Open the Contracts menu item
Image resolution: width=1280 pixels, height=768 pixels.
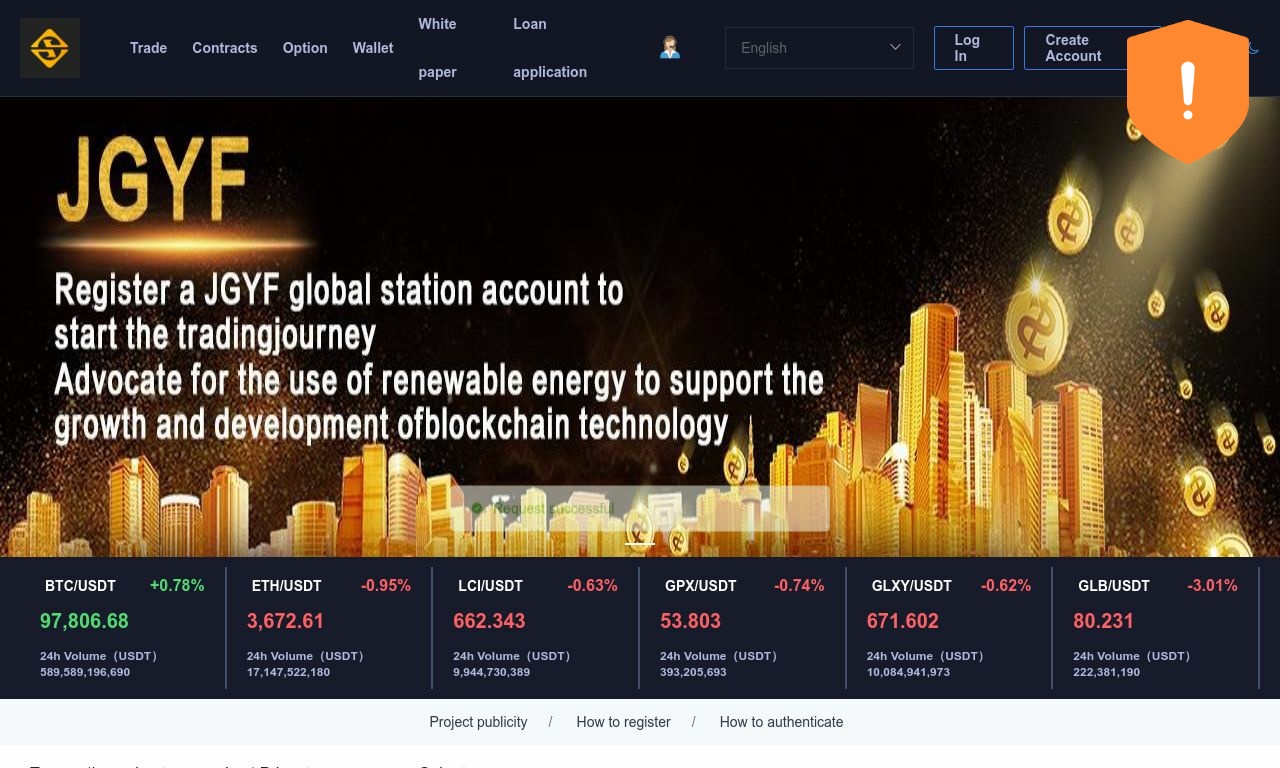click(225, 48)
